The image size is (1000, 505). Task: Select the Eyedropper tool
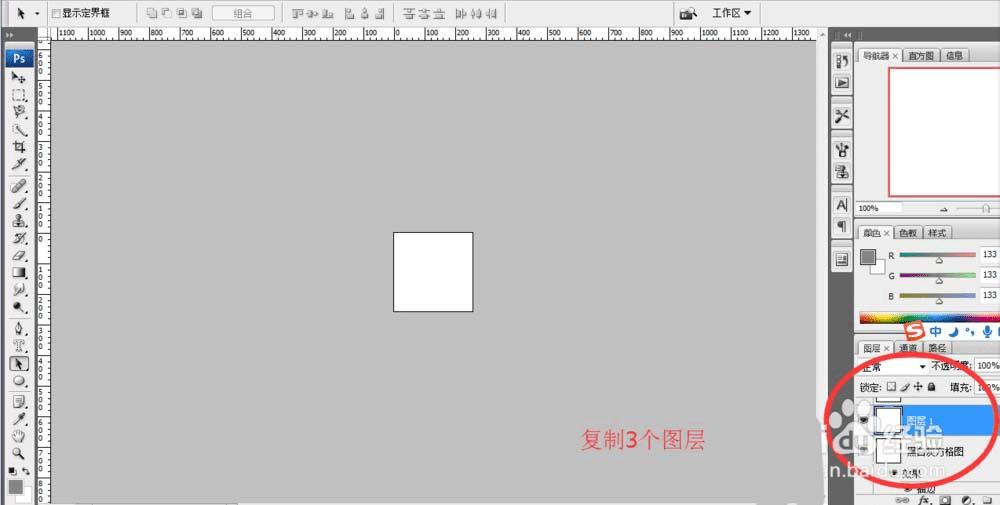(x=19, y=419)
